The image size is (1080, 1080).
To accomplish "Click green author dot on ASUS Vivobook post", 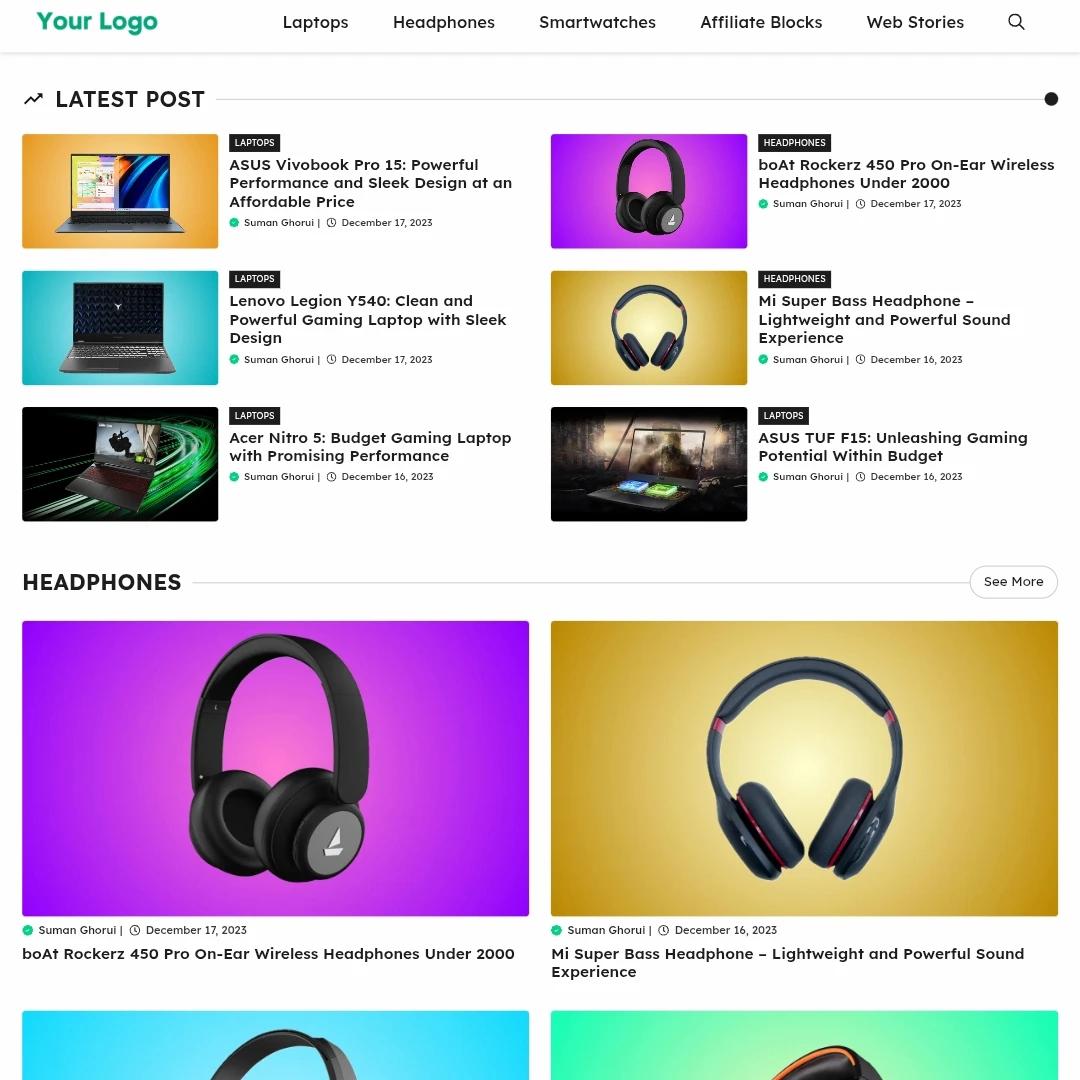I will 234,222.
